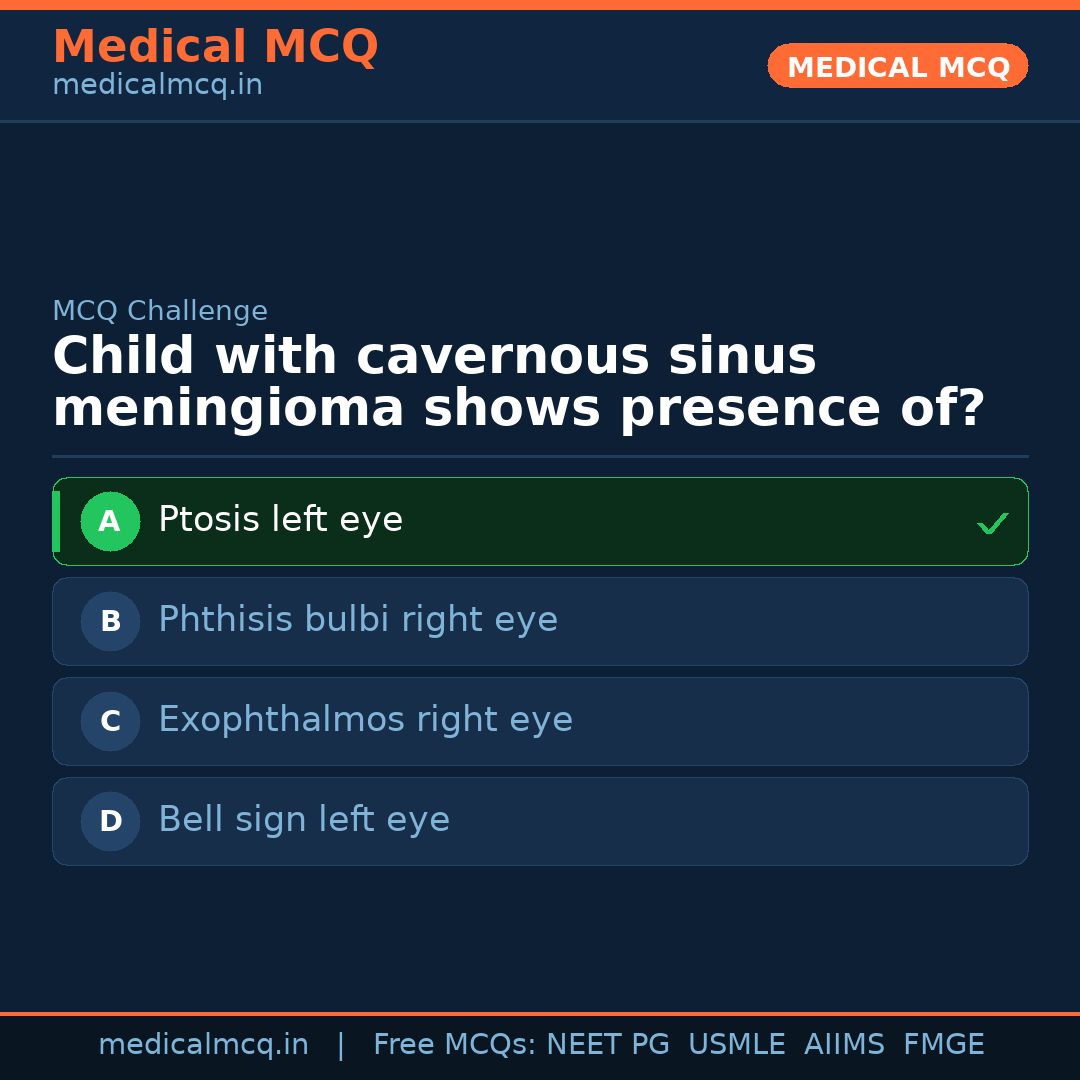Click the circular C badge icon
The height and width of the screenshot is (1080, 1080).
[x=110, y=721]
